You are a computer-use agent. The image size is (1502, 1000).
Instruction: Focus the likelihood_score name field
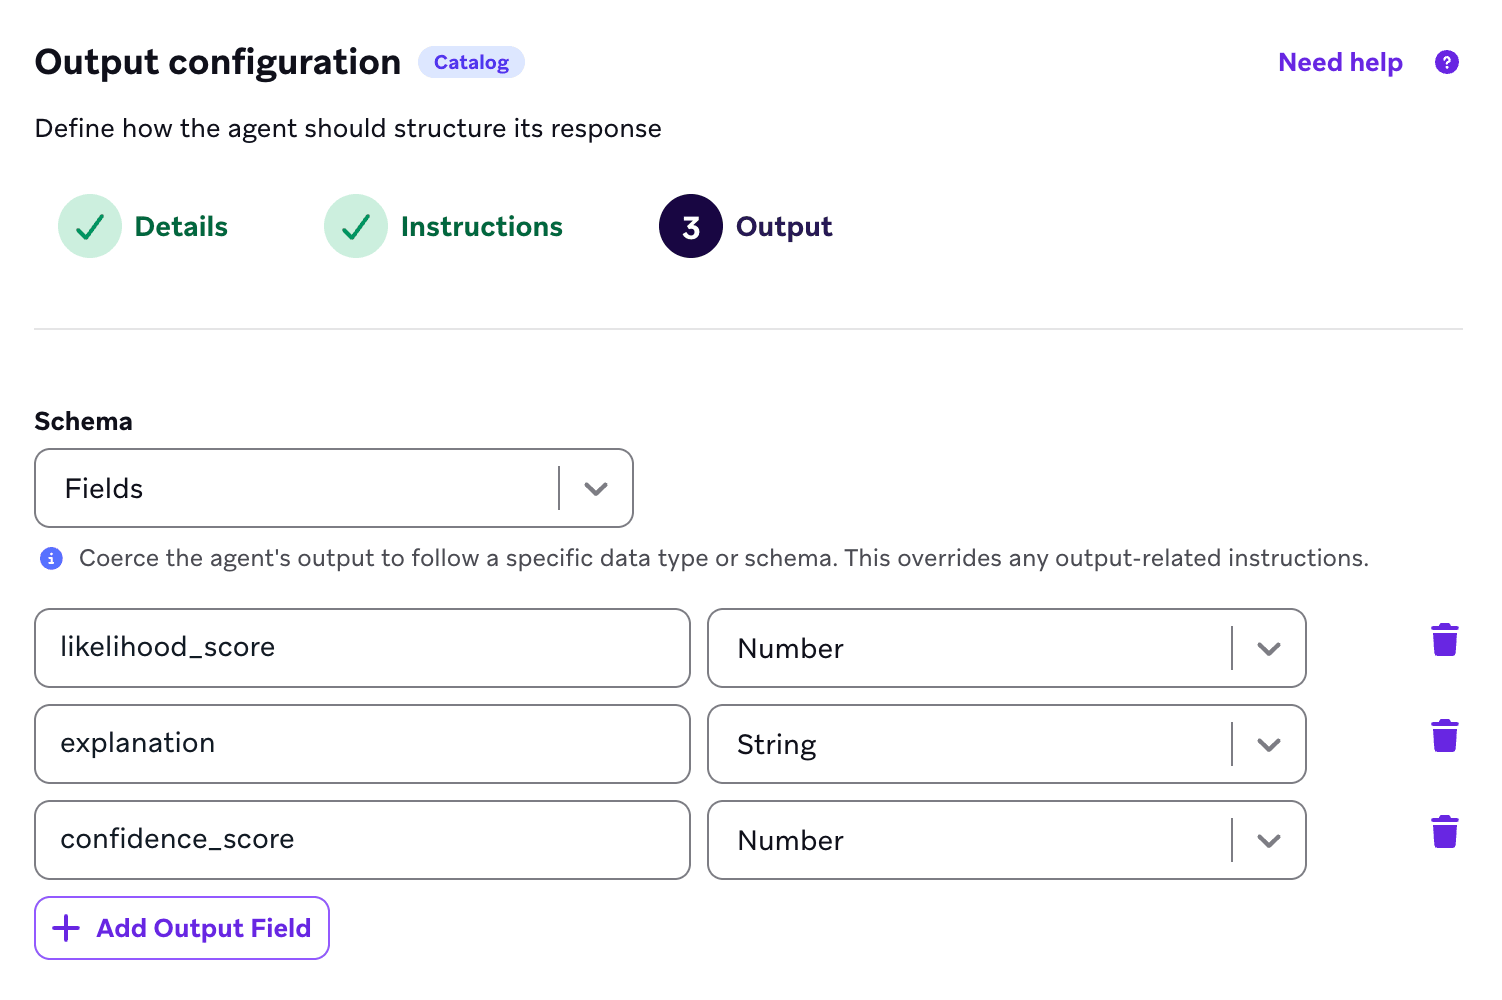click(x=362, y=648)
